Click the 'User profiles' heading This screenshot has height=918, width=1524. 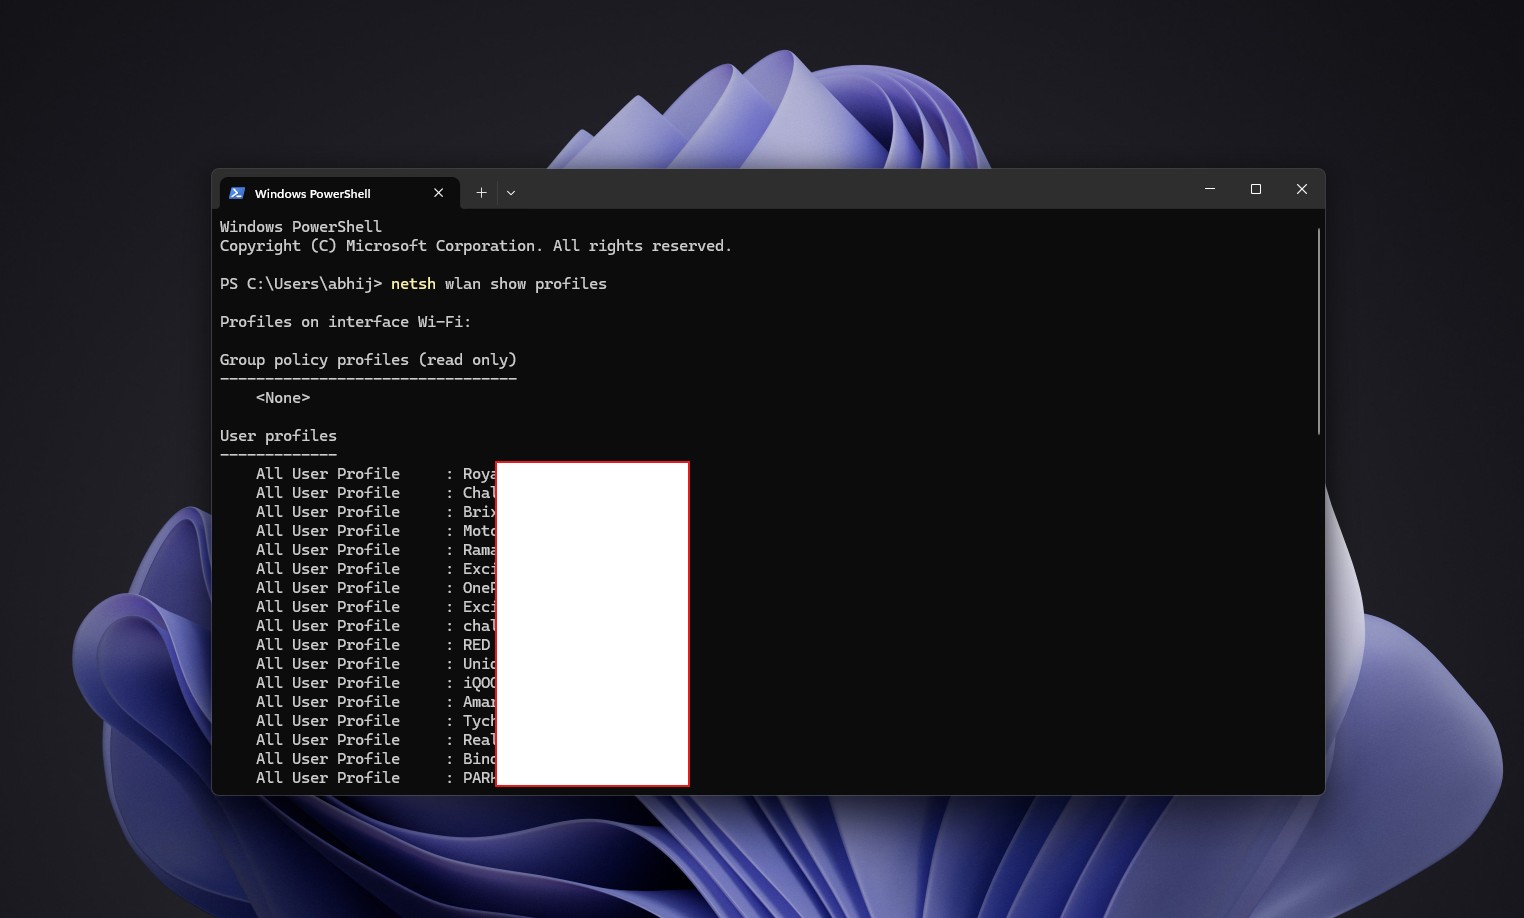278,436
